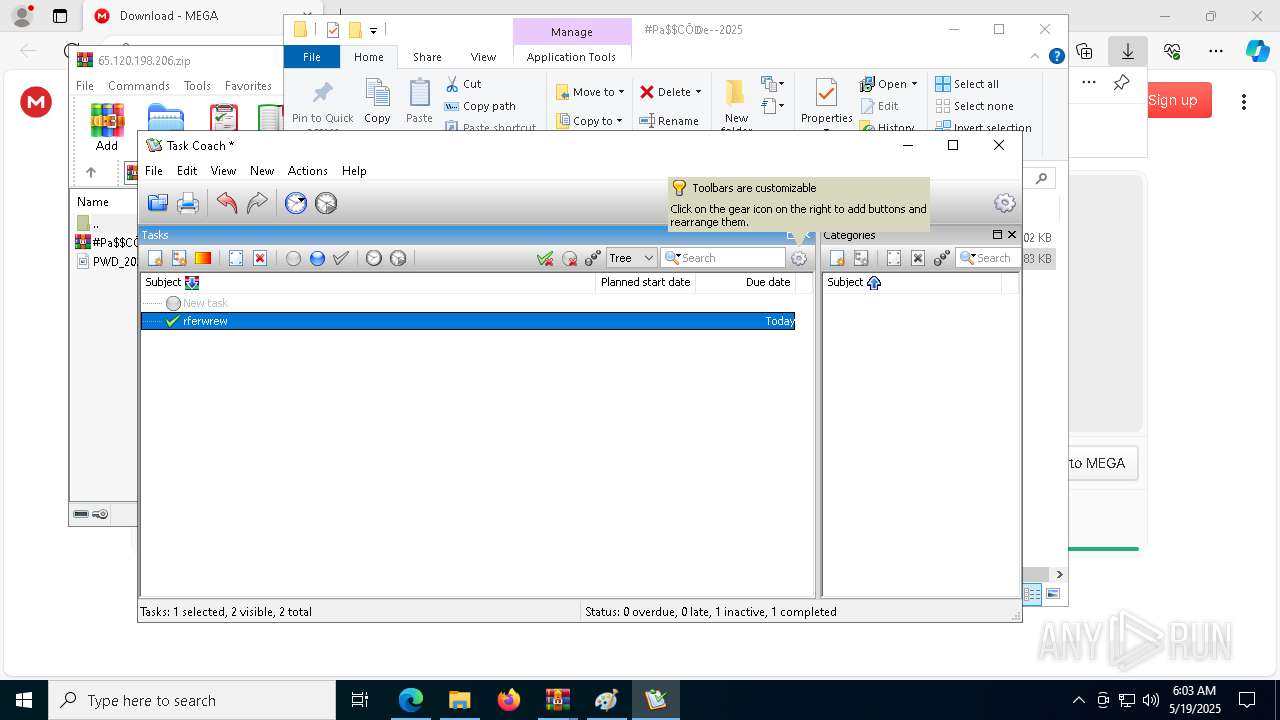Mark task inactive with grey circle icon
This screenshot has height=720, width=1280.
(x=293, y=258)
